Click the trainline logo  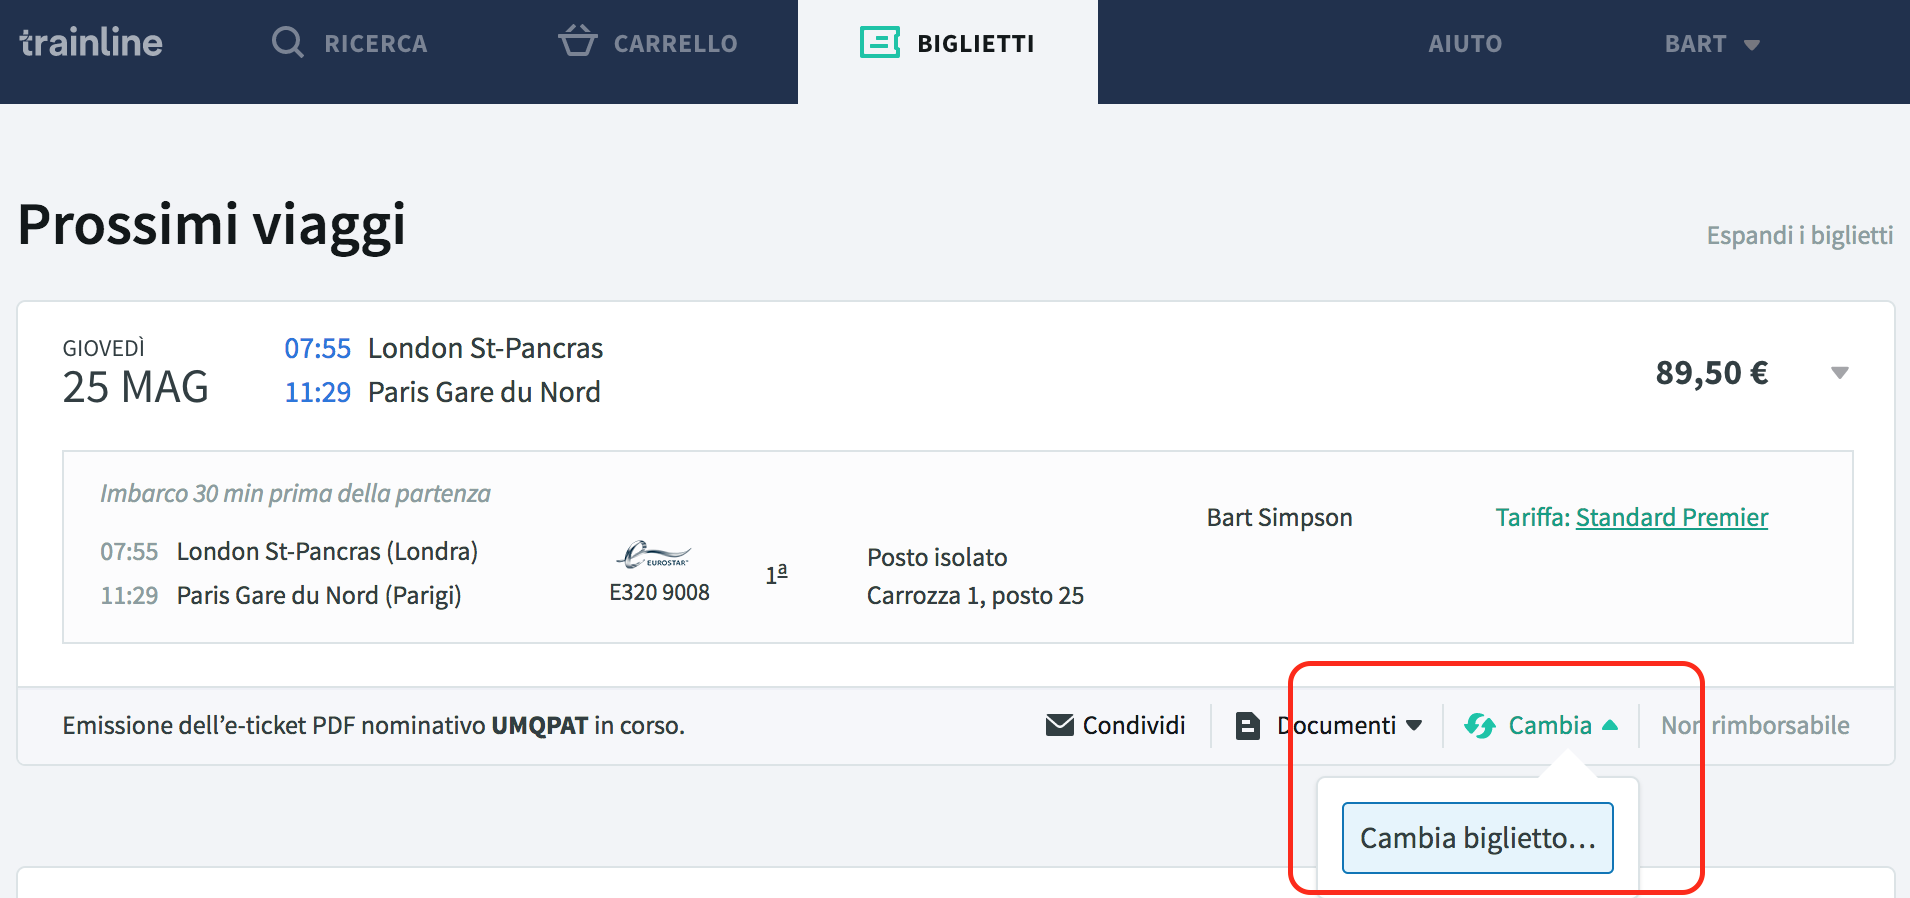[91, 42]
